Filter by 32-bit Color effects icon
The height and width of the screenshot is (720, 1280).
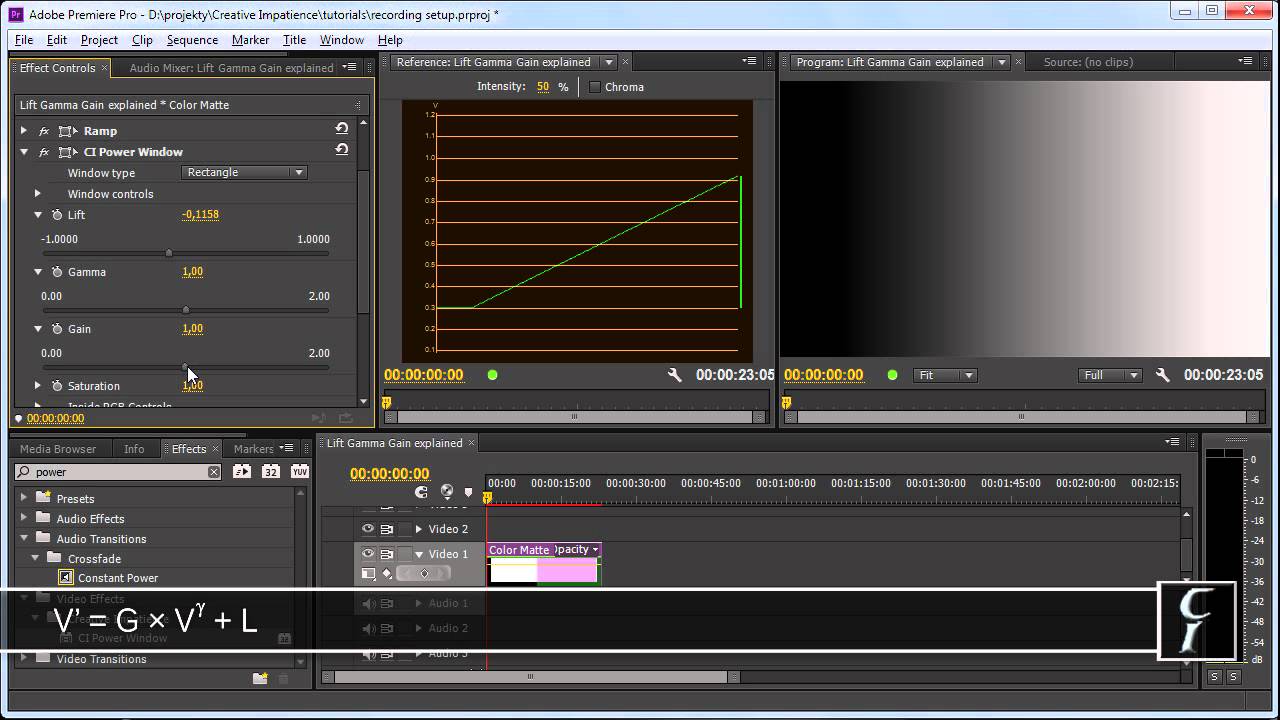(x=270, y=472)
